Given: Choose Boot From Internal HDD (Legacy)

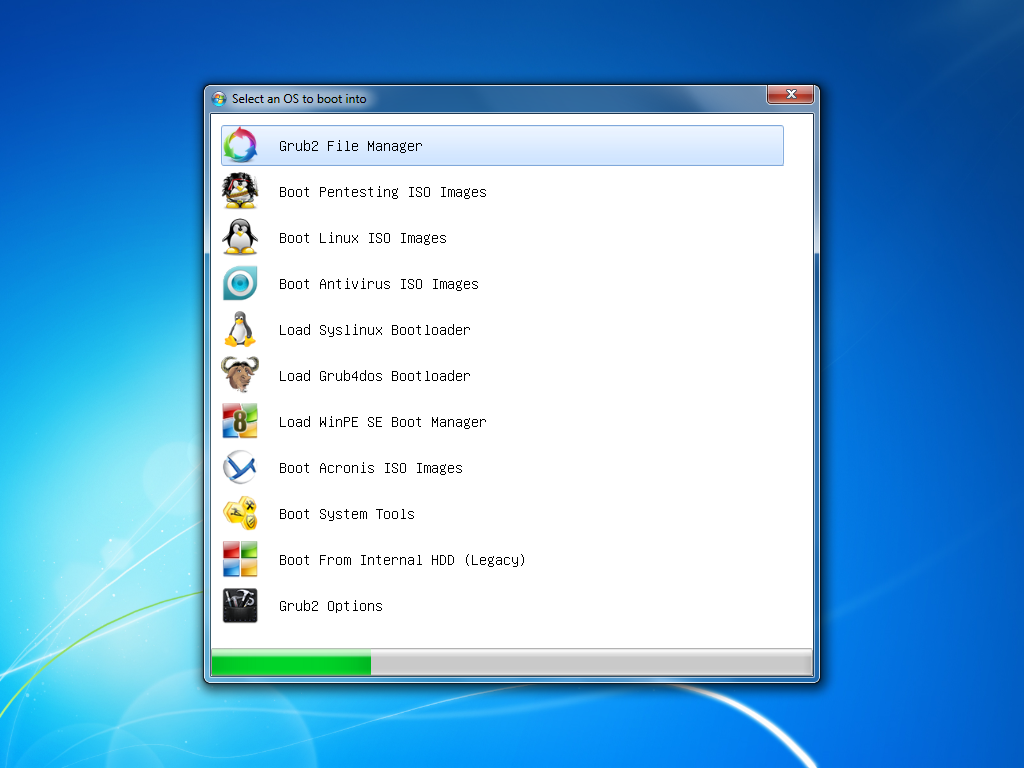Looking at the screenshot, I should 402,559.
